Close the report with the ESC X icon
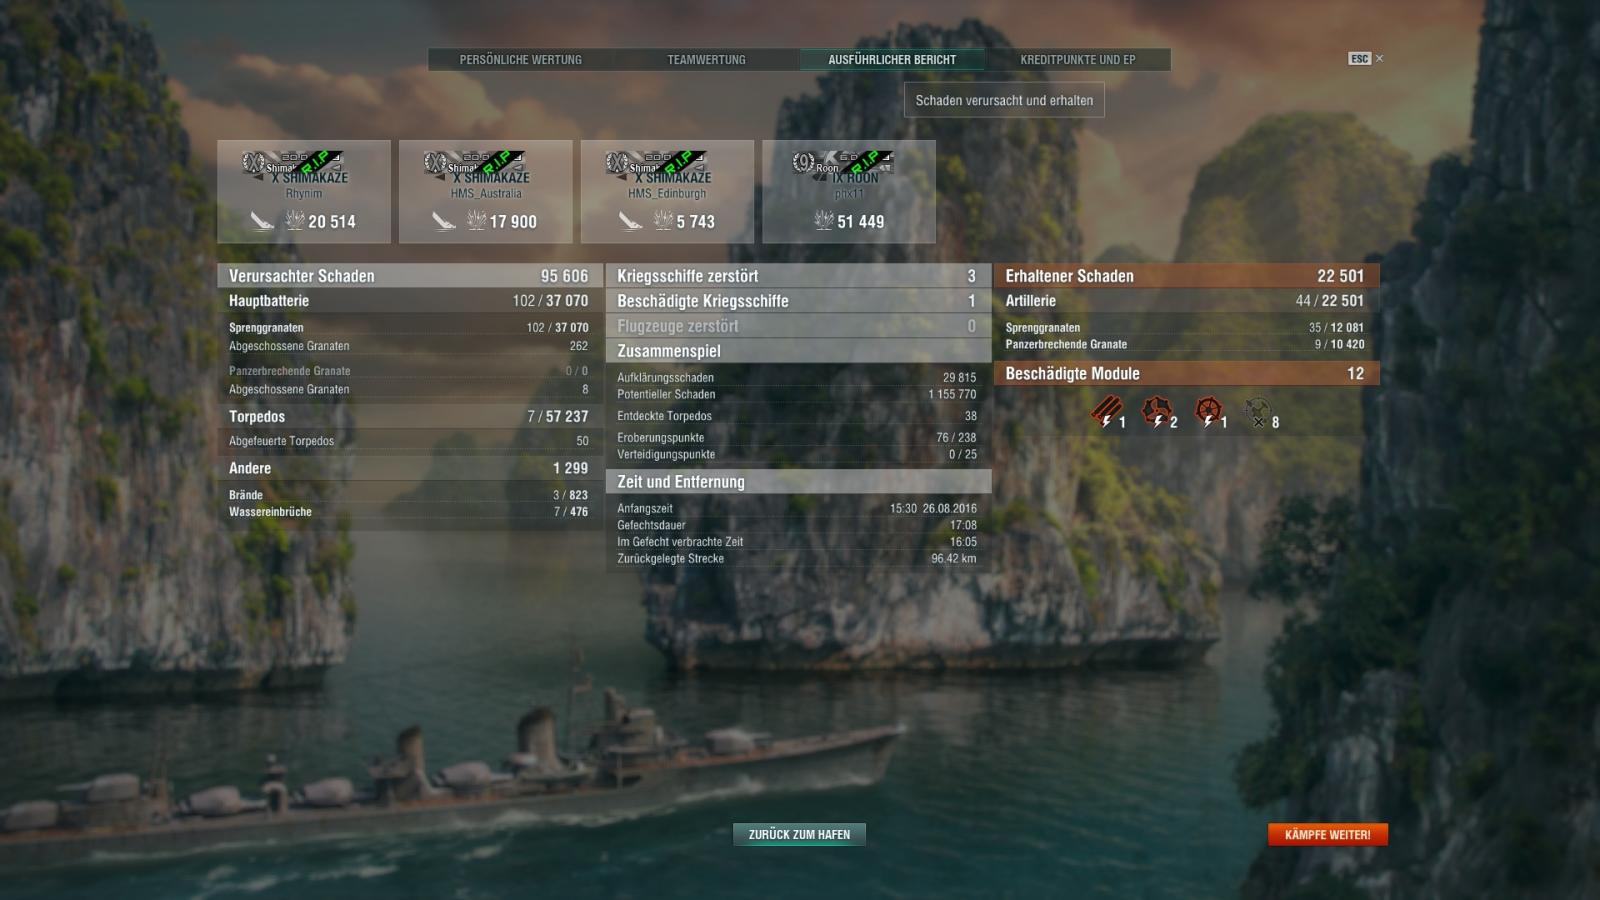The height and width of the screenshot is (900, 1600). click(1365, 58)
